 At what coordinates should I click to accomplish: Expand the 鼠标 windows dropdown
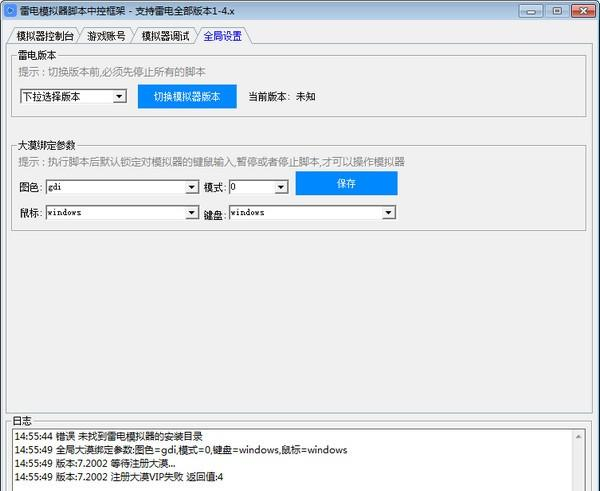(x=122, y=212)
